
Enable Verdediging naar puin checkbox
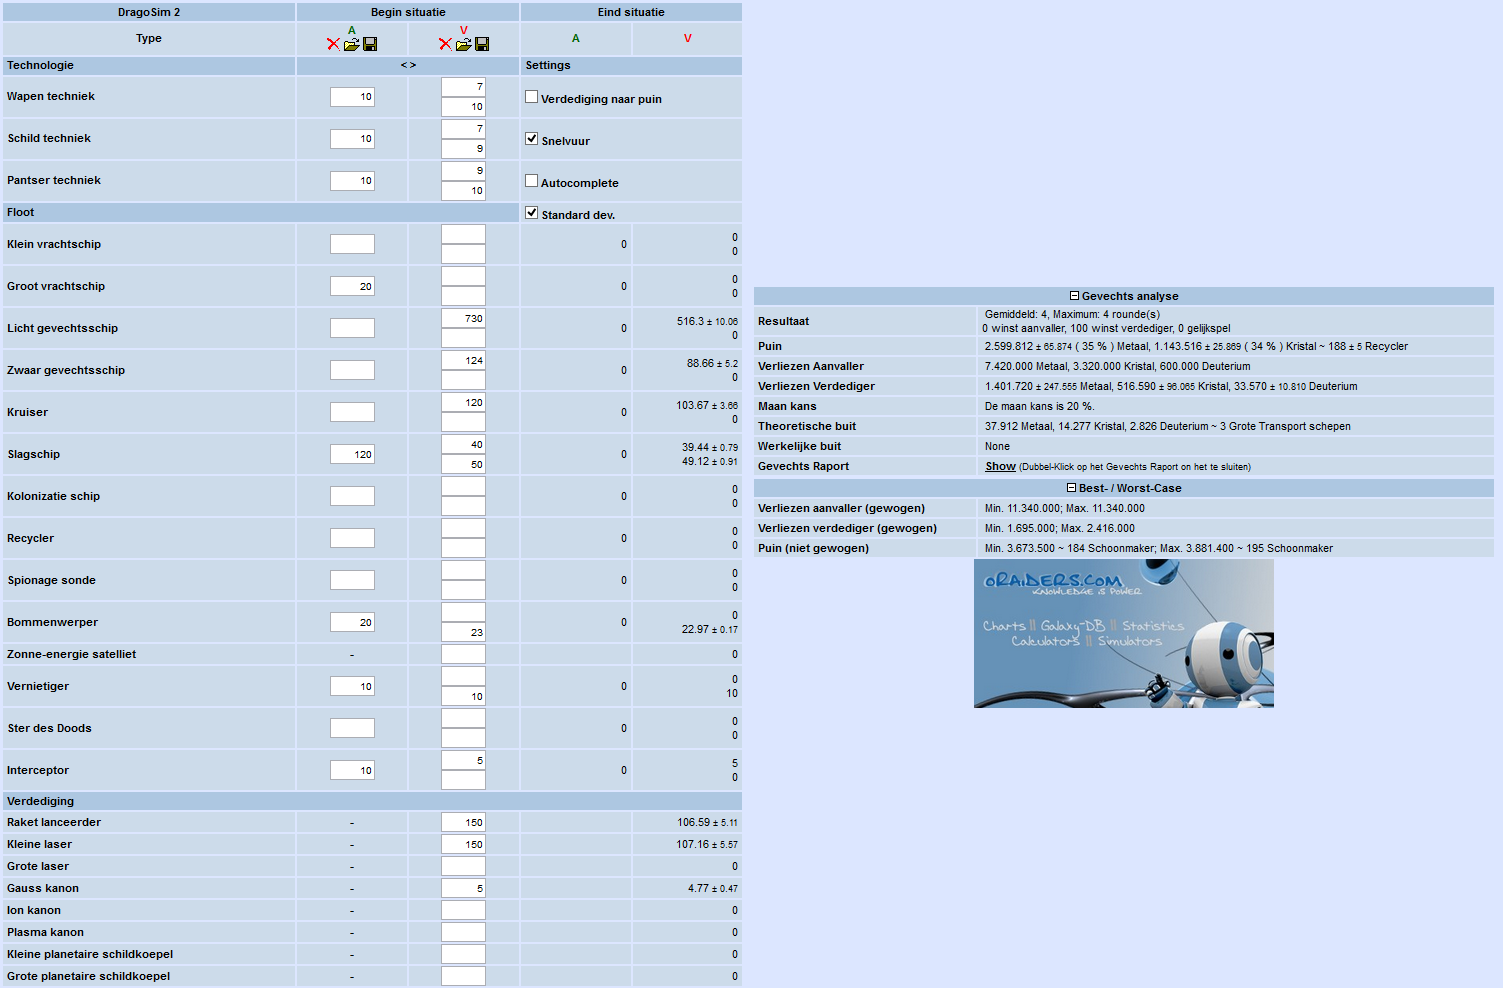[x=532, y=97]
